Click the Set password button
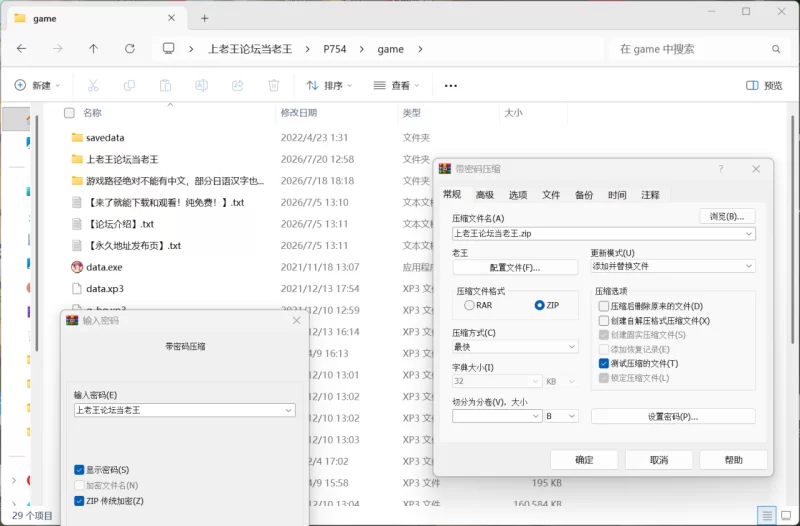Image resolution: width=800 pixels, height=526 pixels. coord(673,416)
